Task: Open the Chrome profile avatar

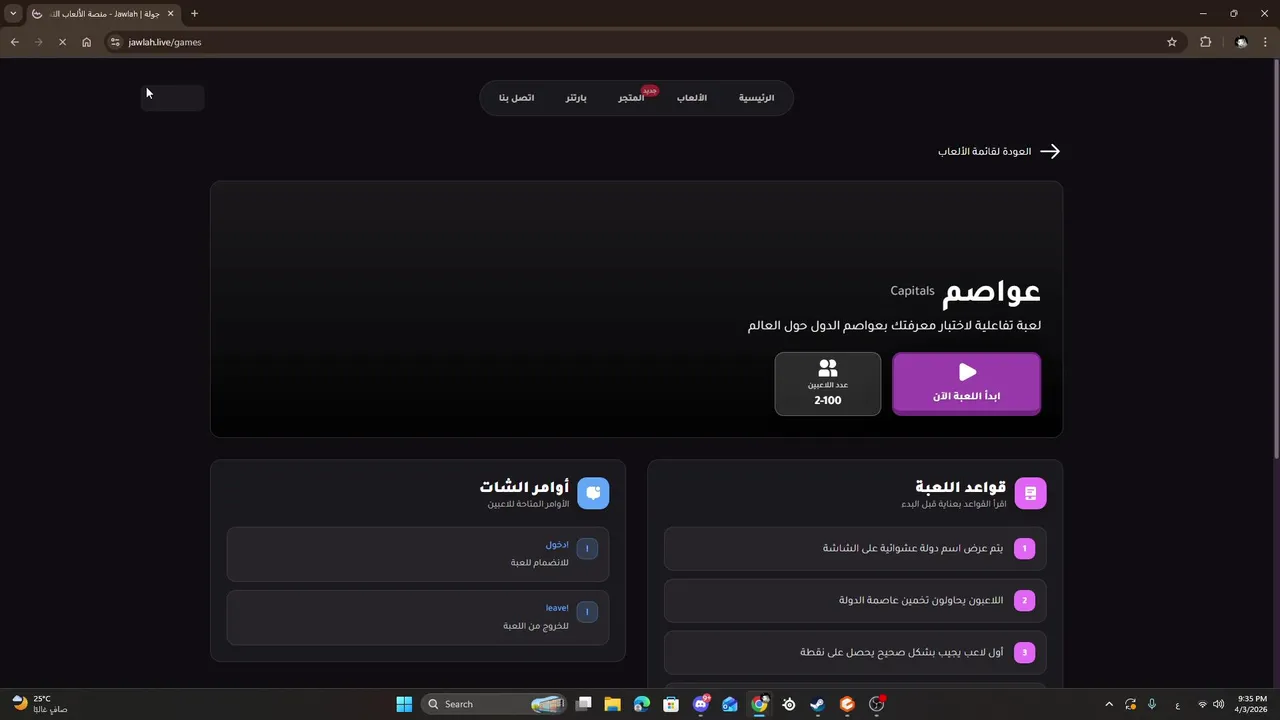Action: click(x=1241, y=42)
